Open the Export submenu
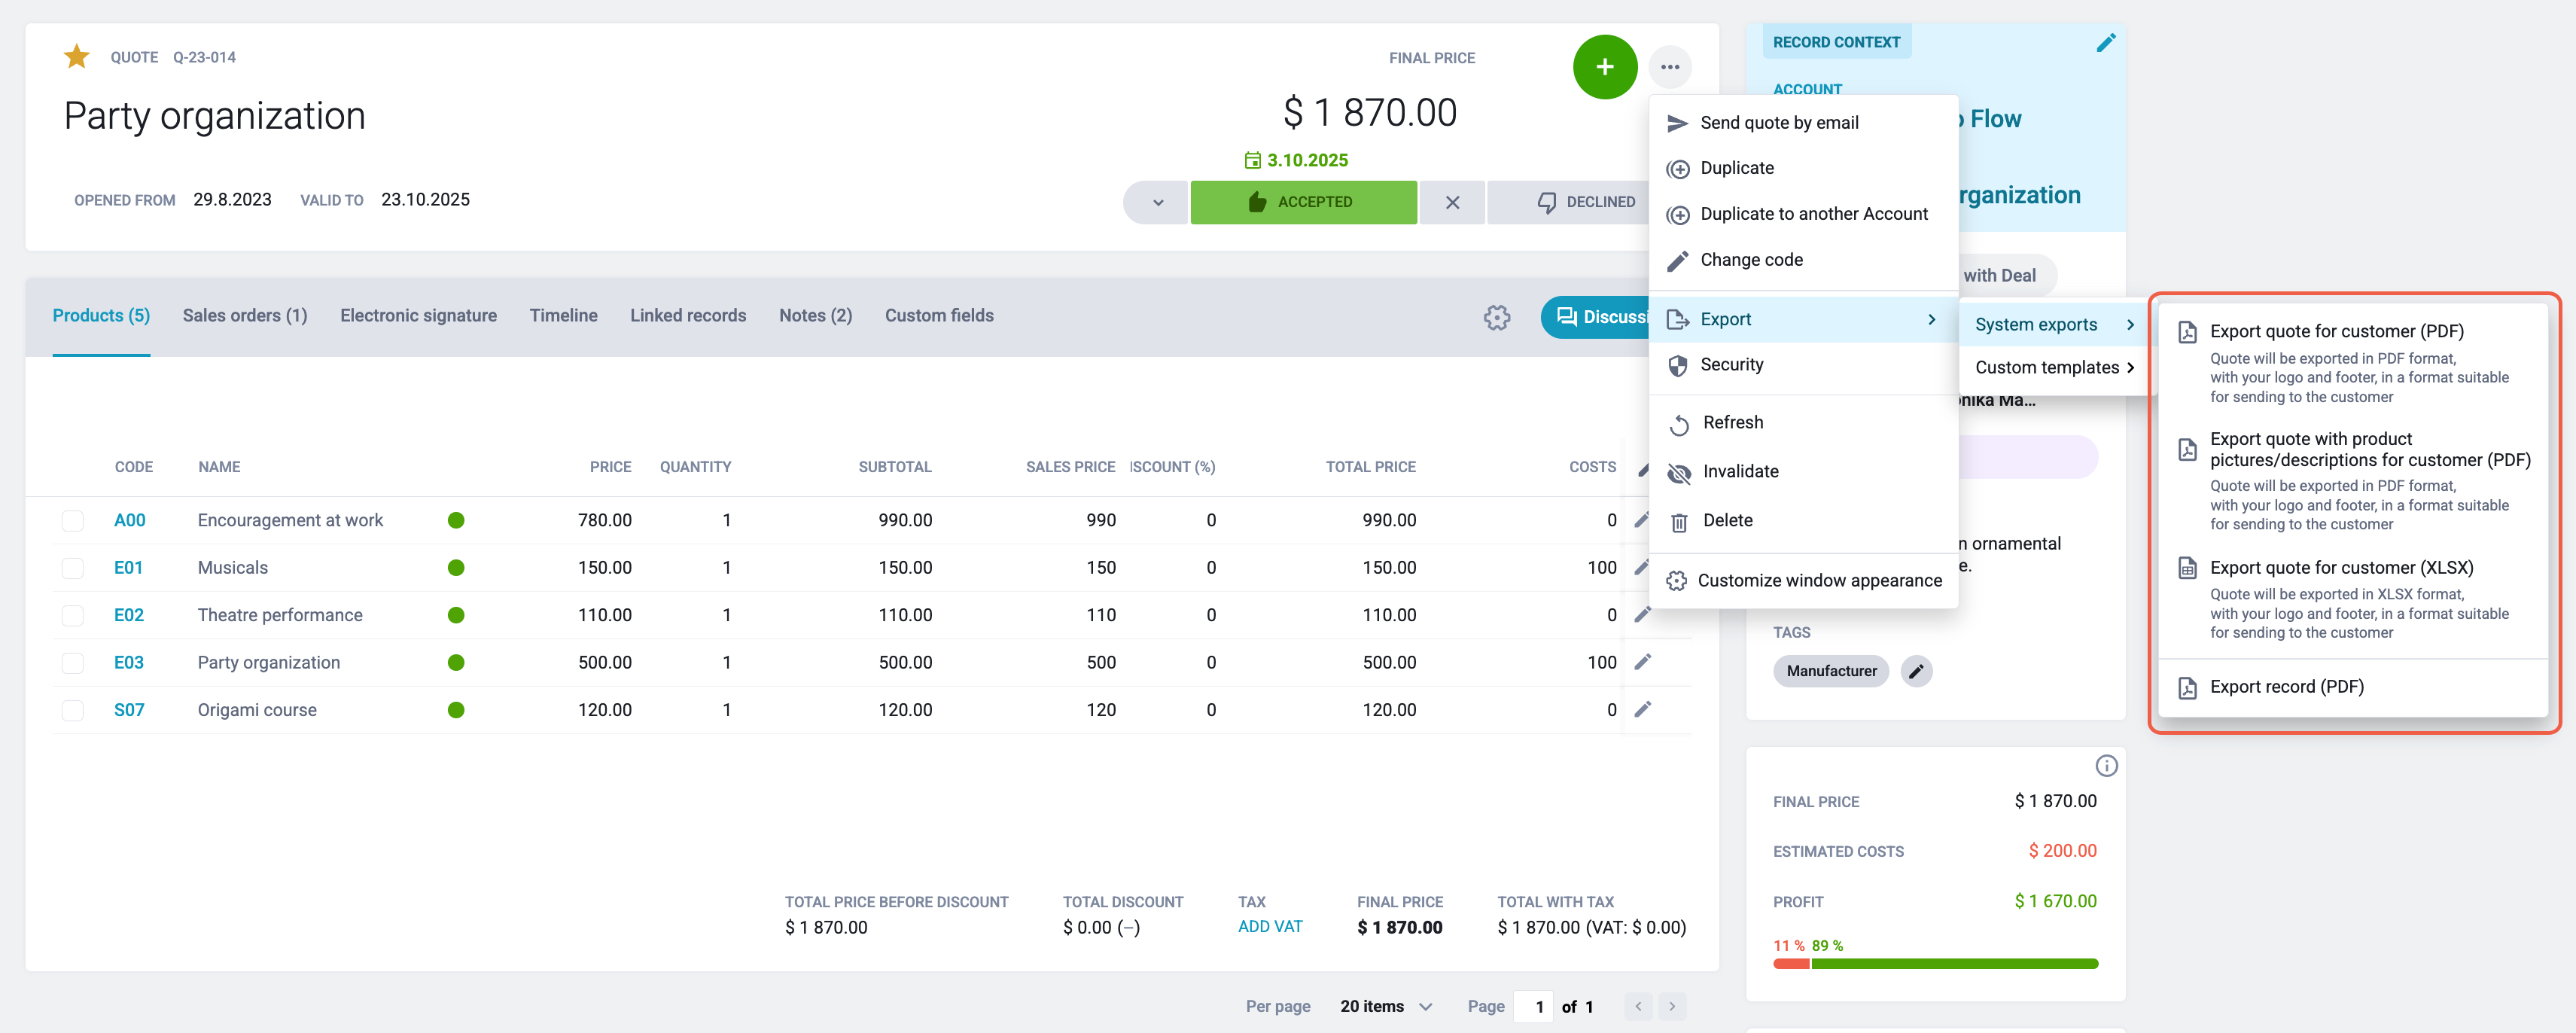Image resolution: width=2576 pixels, height=1033 pixels. tap(1803, 319)
